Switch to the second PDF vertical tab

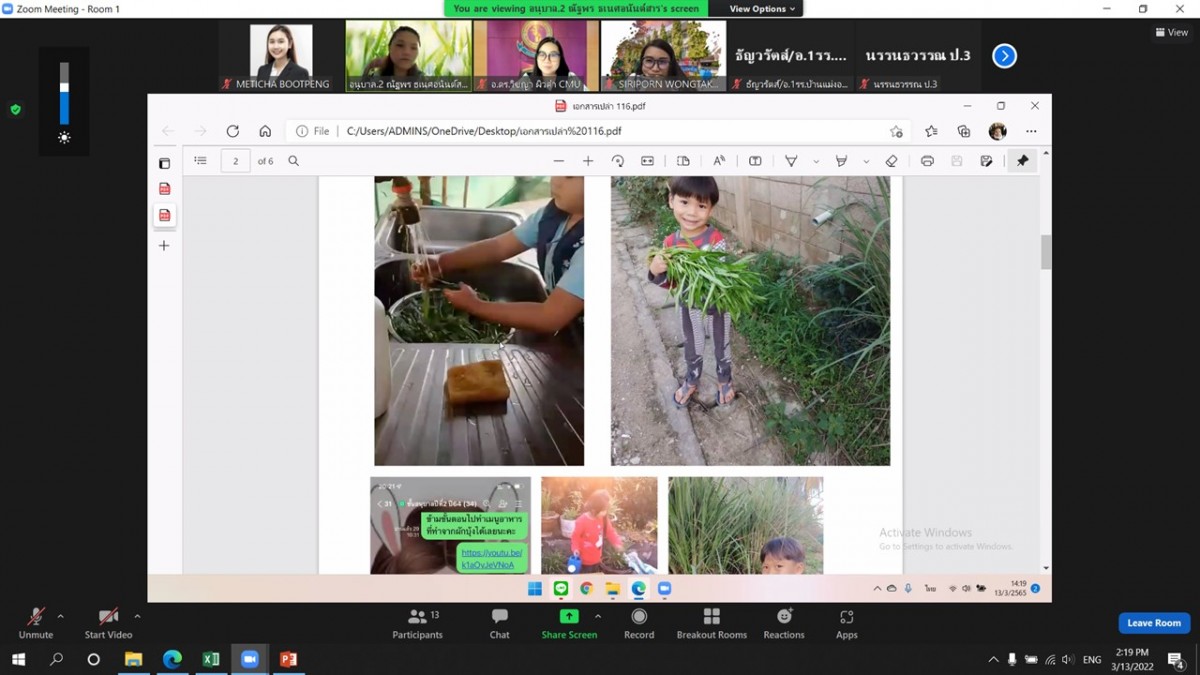click(165, 215)
